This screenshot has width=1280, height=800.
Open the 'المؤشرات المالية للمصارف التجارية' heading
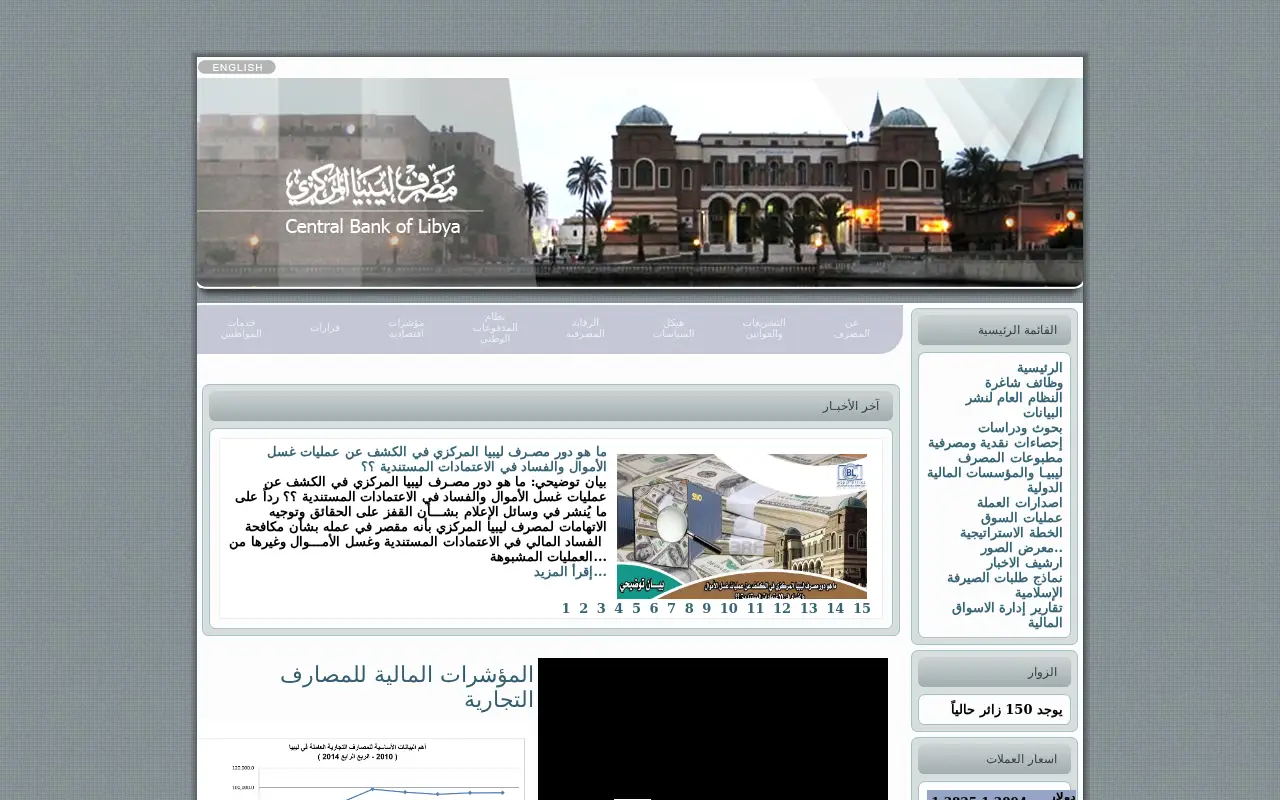point(407,686)
